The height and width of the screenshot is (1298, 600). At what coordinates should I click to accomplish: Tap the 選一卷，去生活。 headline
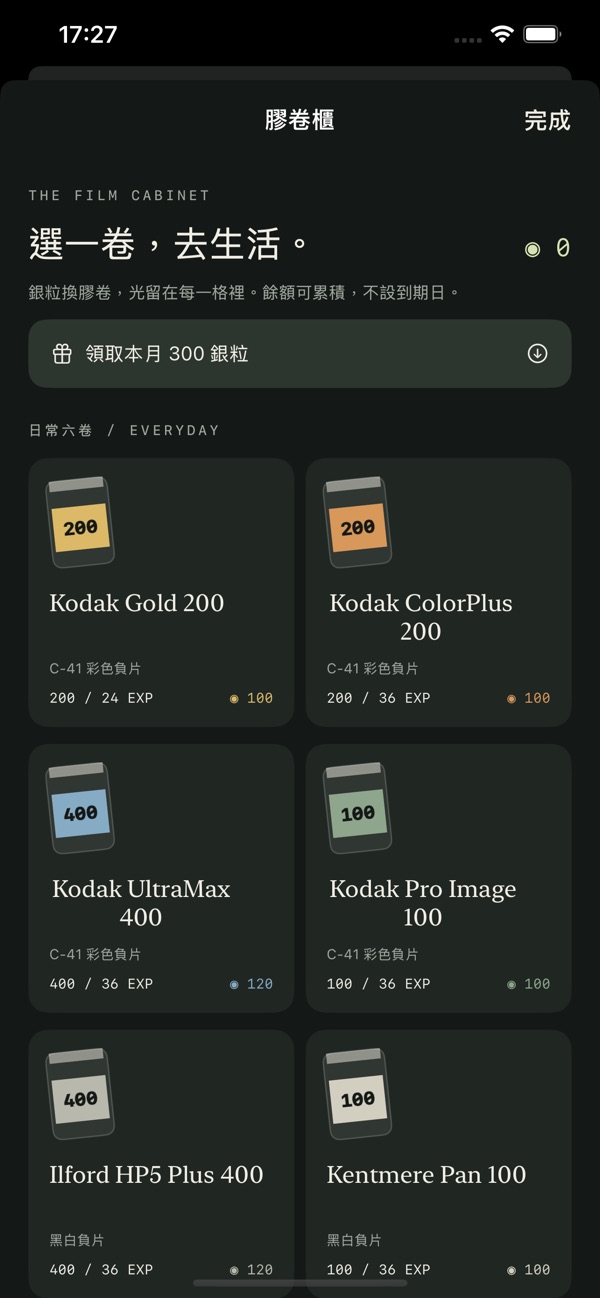[x=168, y=244]
